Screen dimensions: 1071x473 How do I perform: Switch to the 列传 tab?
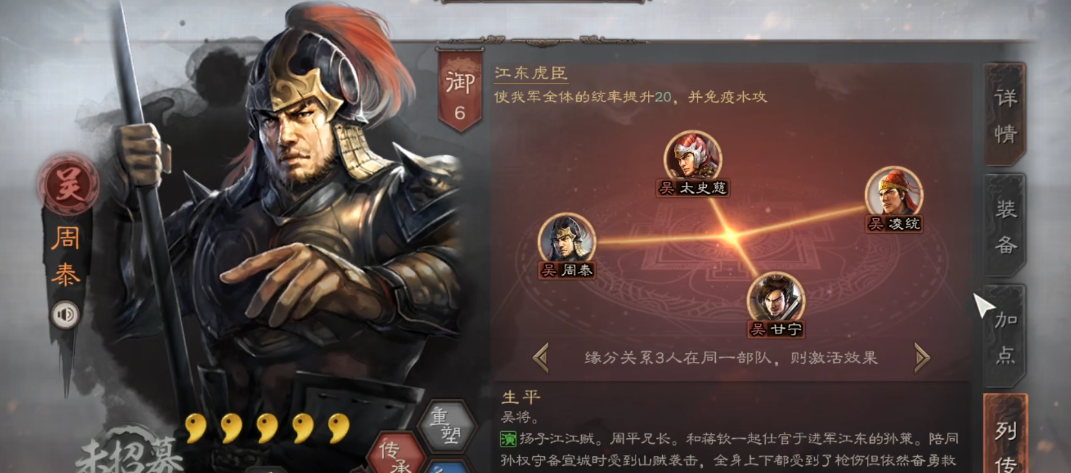[x=1005, y=433]
